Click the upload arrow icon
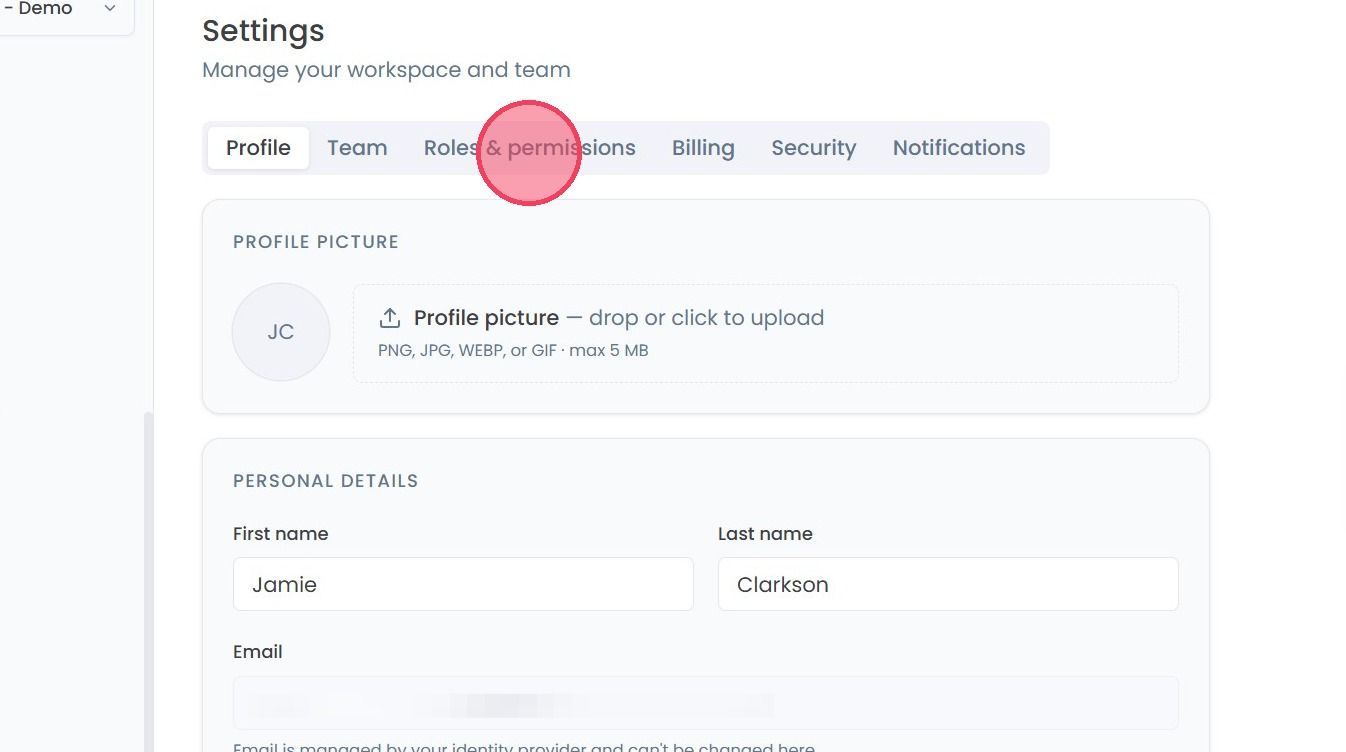The image size is (1346, 752). [389, 318]
